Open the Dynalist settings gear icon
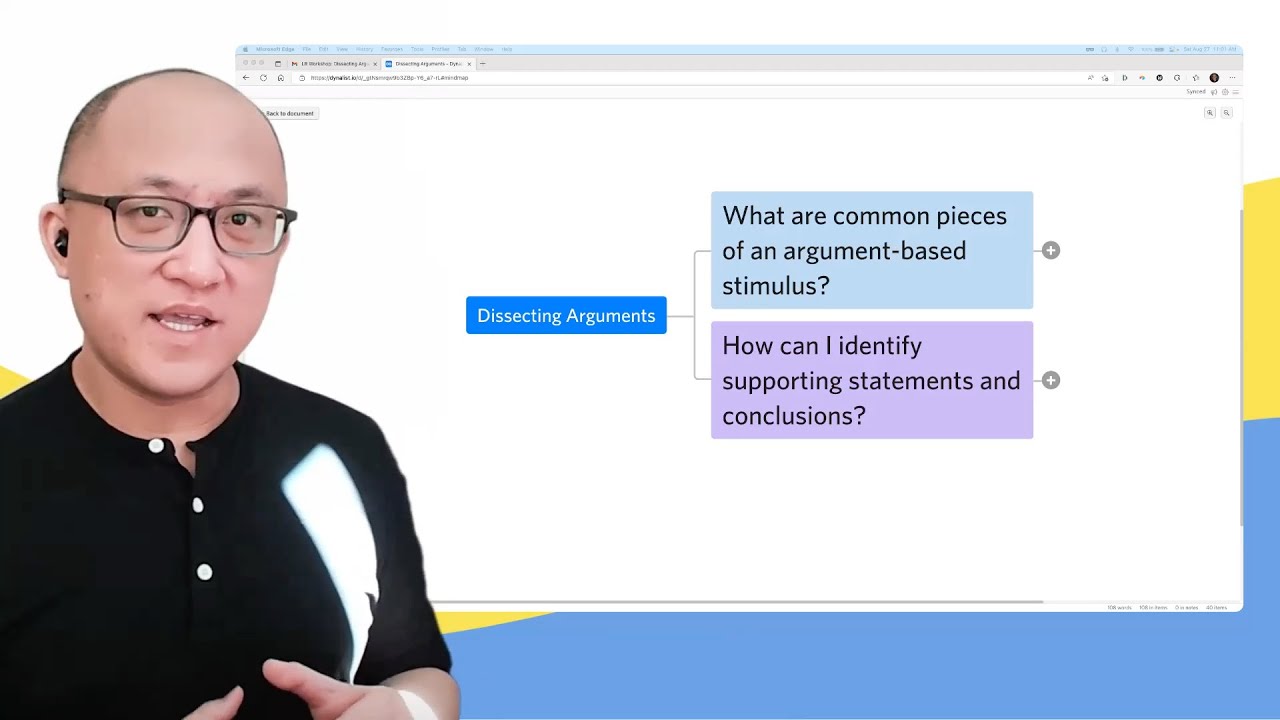The width and height of the screenshot is (1280, 720). [1225, 92]
